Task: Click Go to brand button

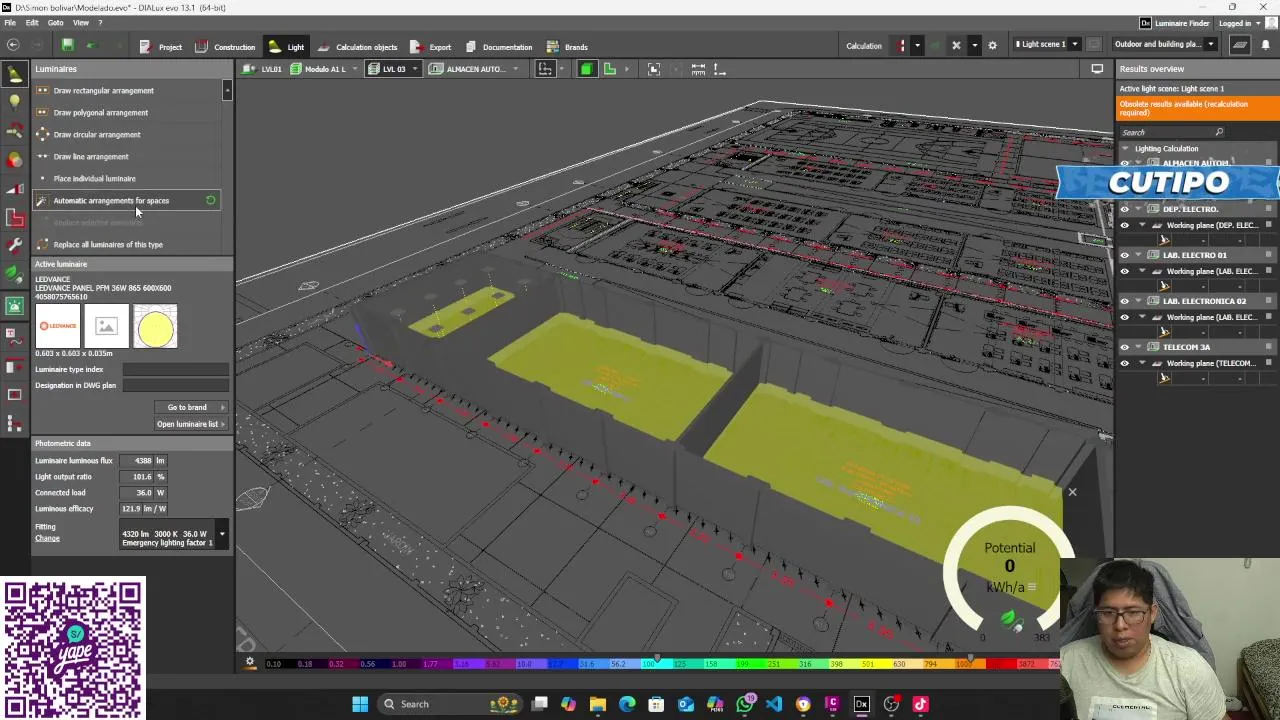Action: (x=191, y=407)
